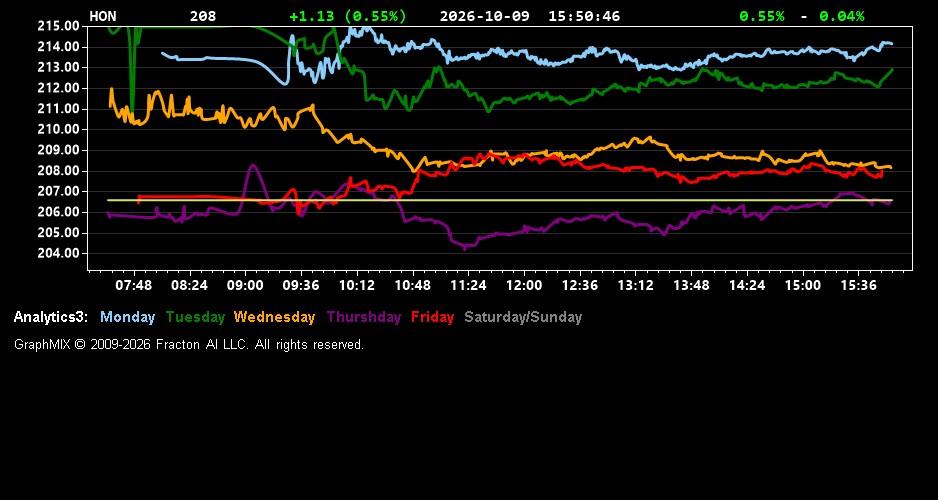Click the 205.00 y-axis label
Viewport: 938px width, 500px height.
(59, 233)
